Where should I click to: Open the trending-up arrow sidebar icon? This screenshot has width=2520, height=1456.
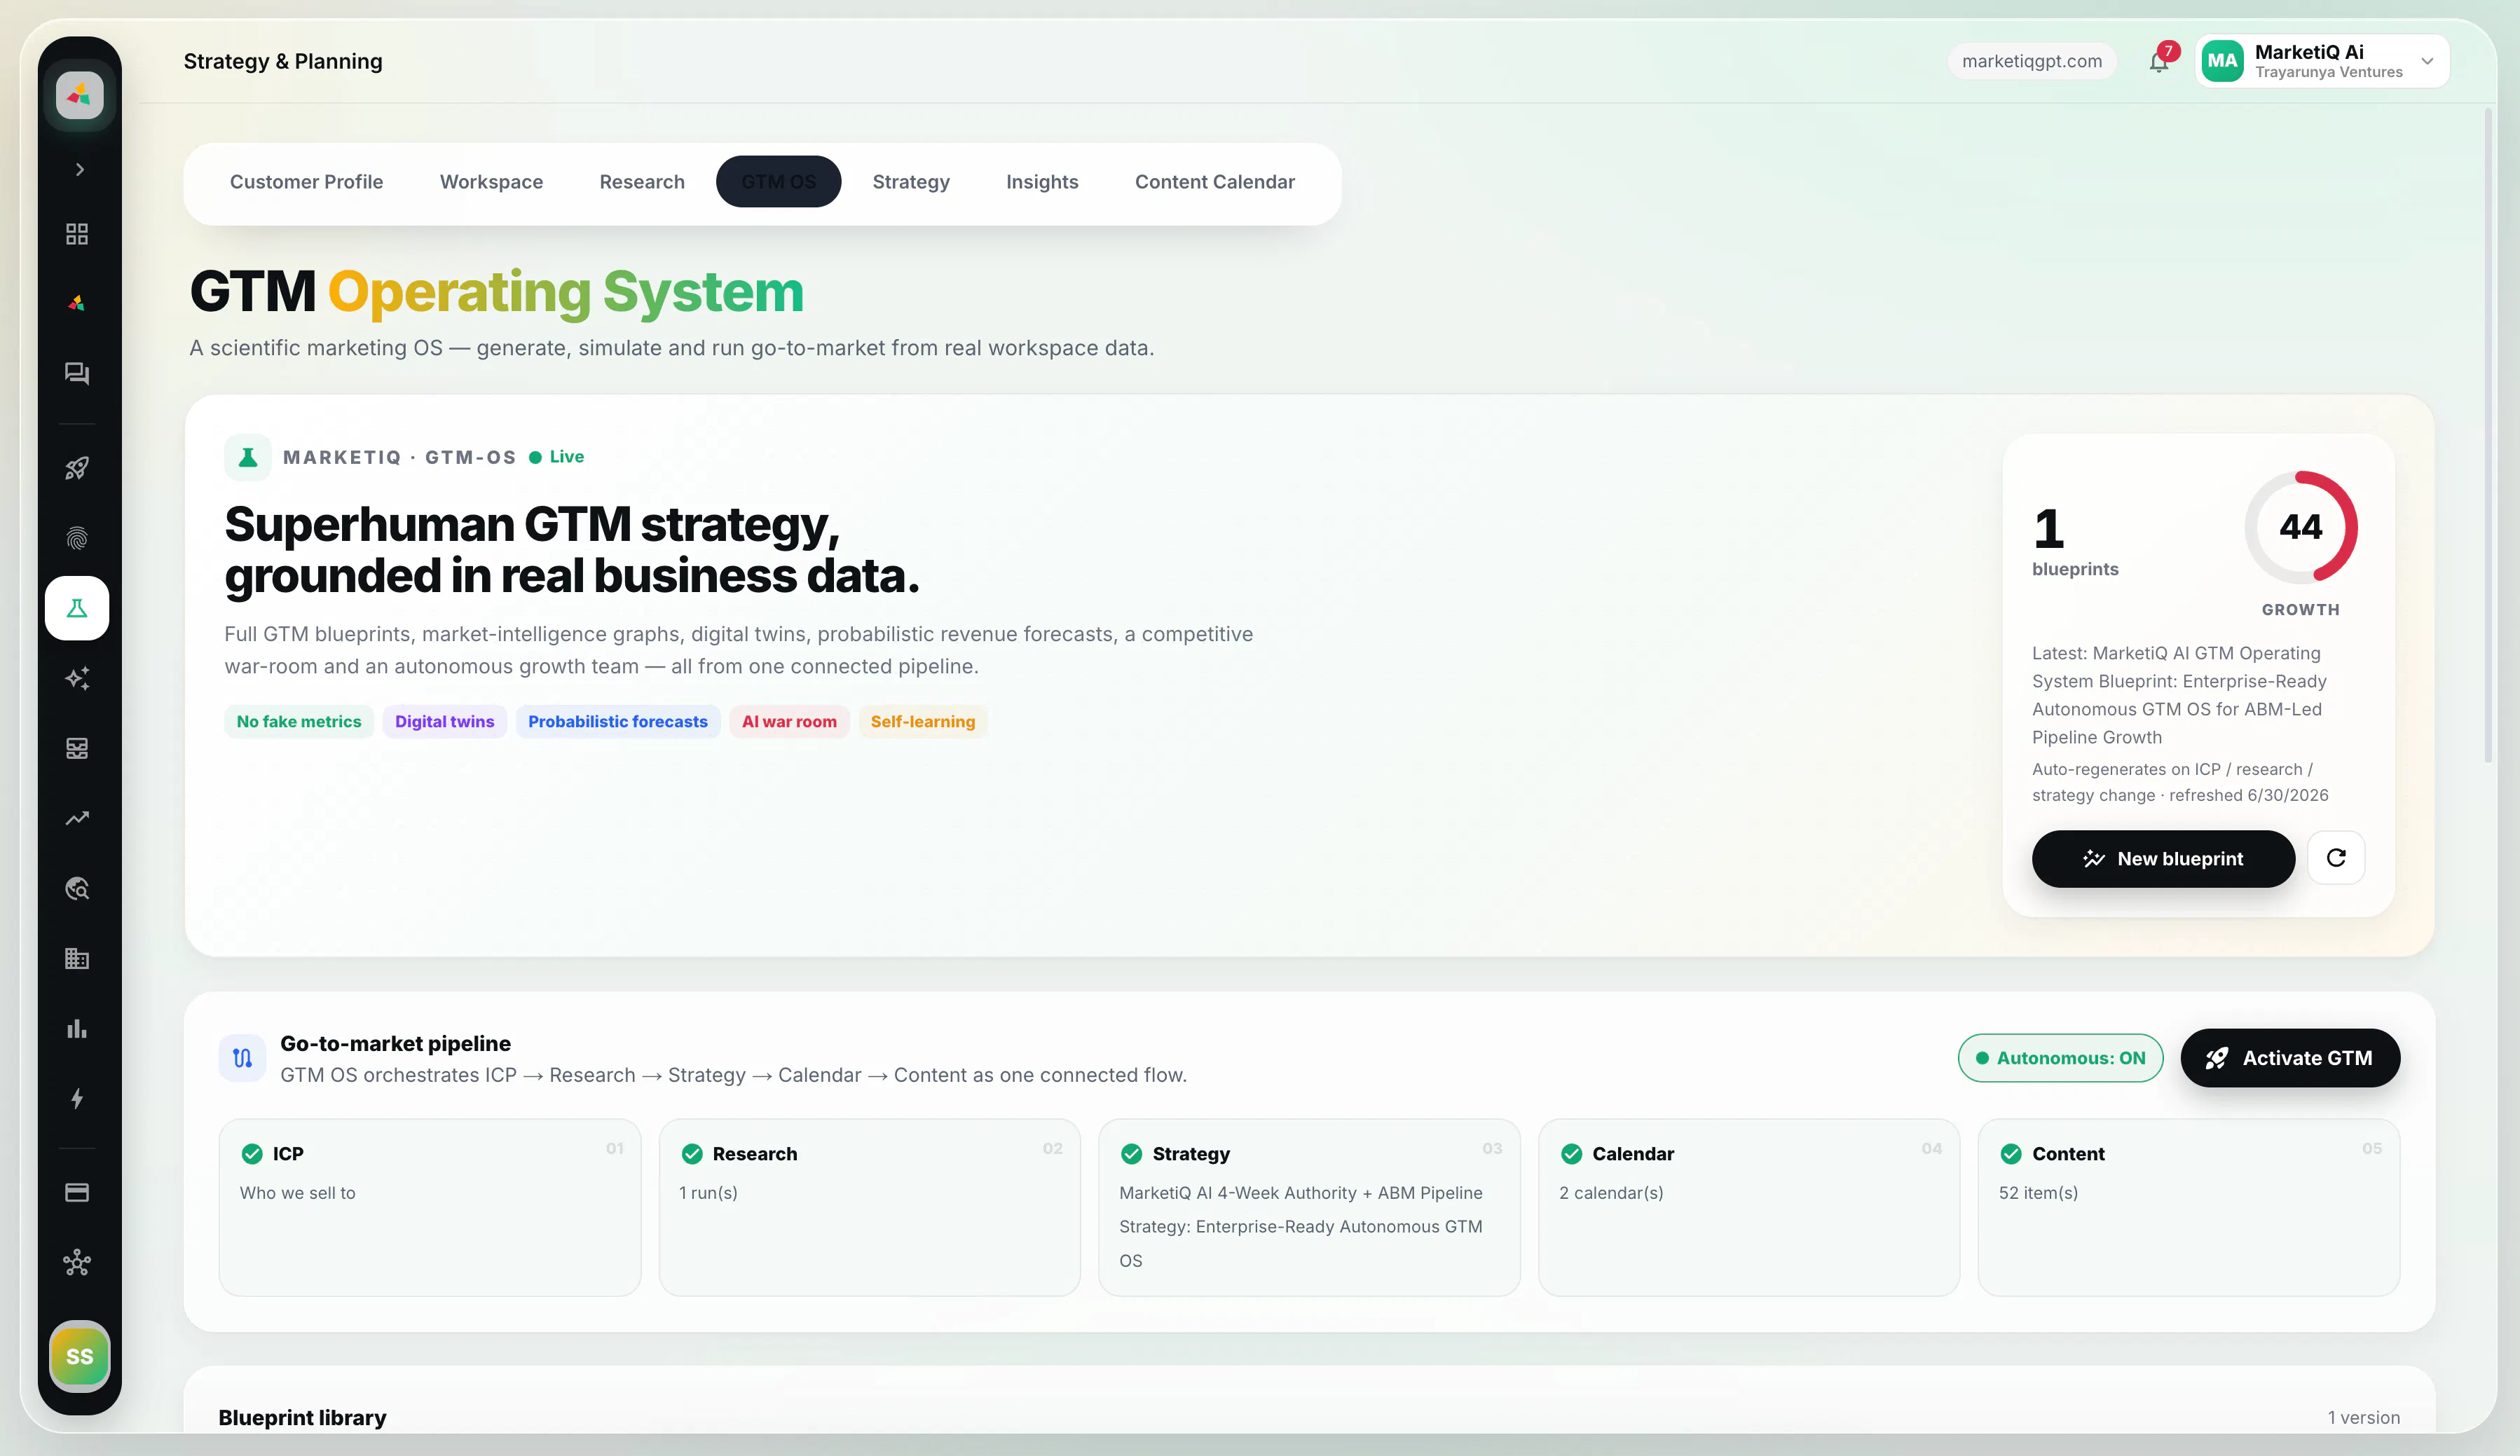(x=77, y=818)
